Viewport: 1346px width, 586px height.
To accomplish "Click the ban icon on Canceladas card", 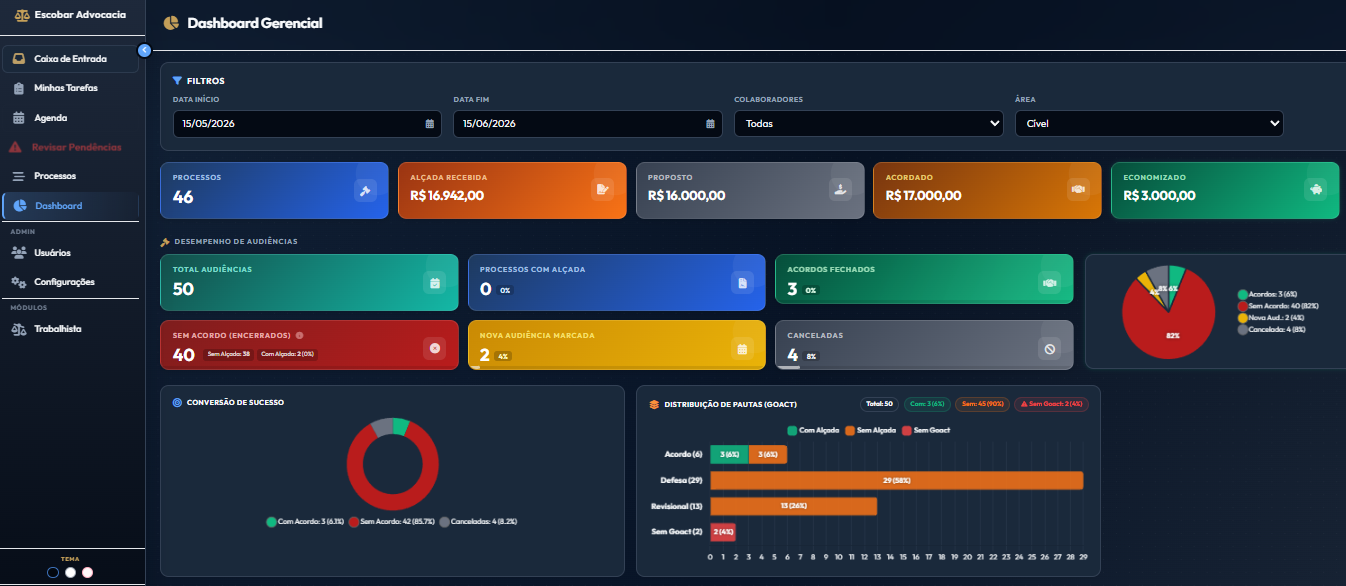I will (1049, 349).
